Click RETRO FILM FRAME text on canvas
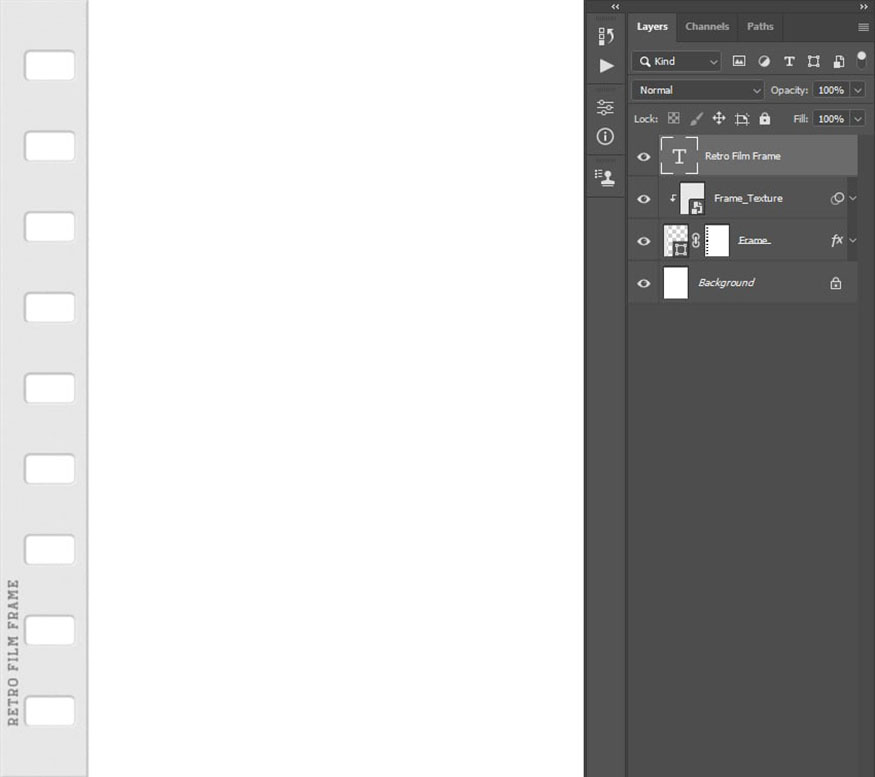This screenshot has width=875, height=777. click(13, 652)
